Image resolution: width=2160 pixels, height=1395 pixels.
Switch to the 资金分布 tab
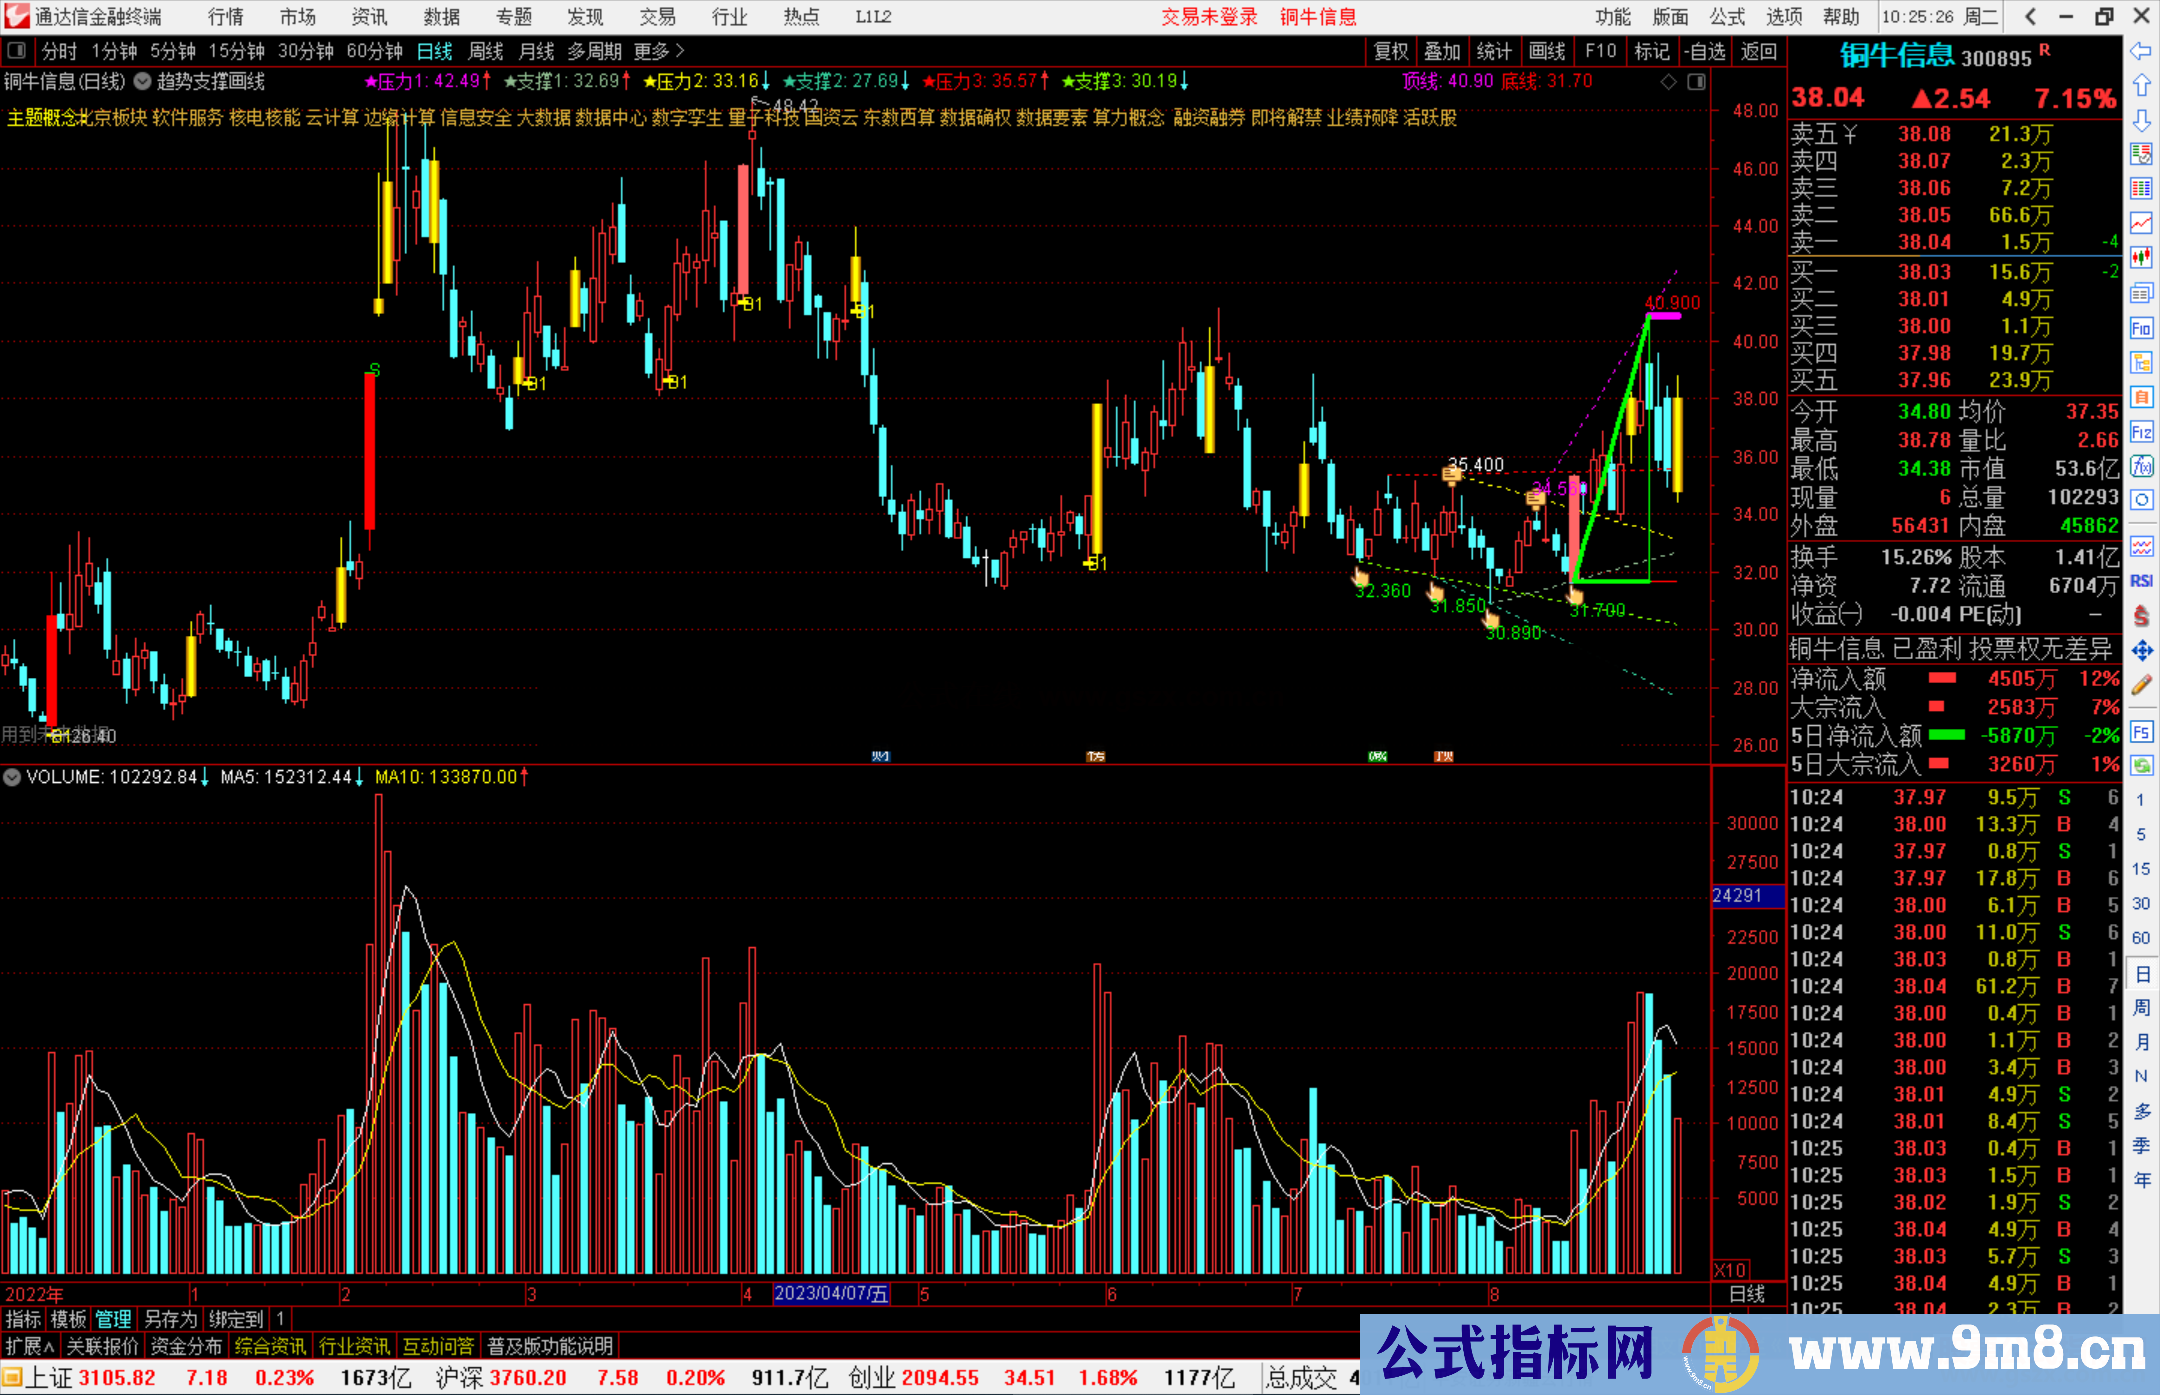tap(186, 1346)
